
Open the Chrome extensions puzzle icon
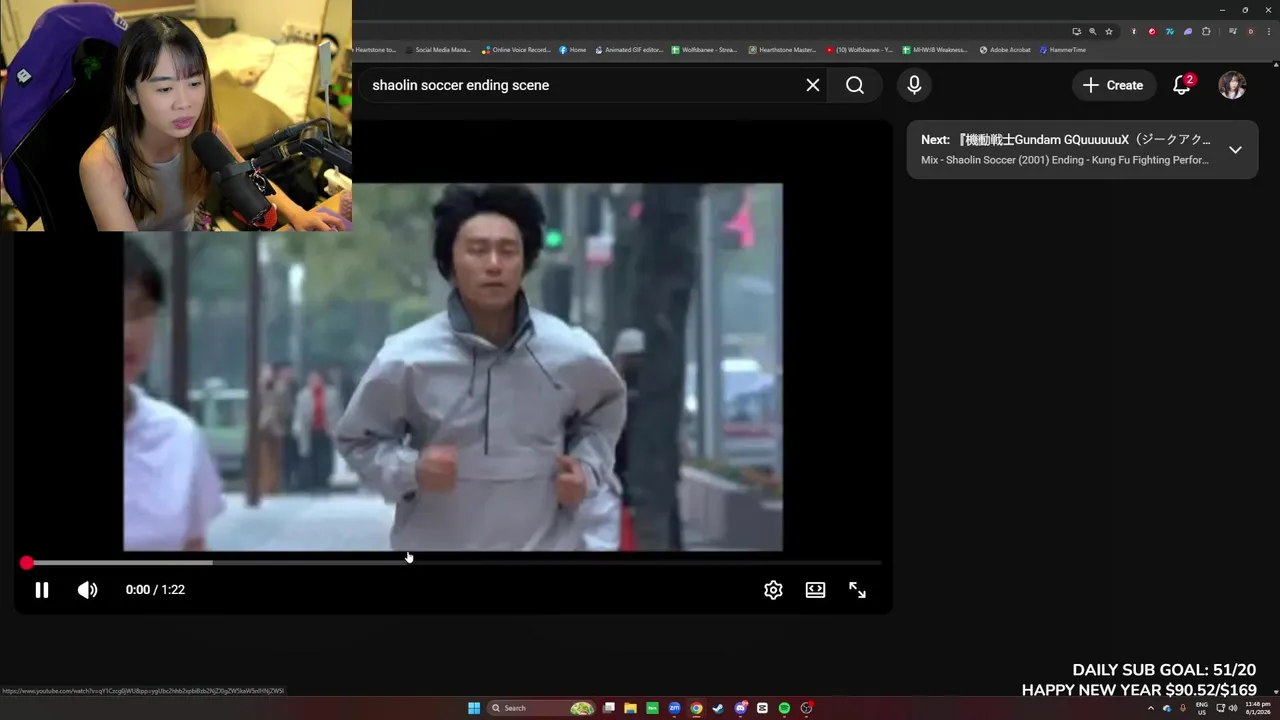pos(1206,31)
